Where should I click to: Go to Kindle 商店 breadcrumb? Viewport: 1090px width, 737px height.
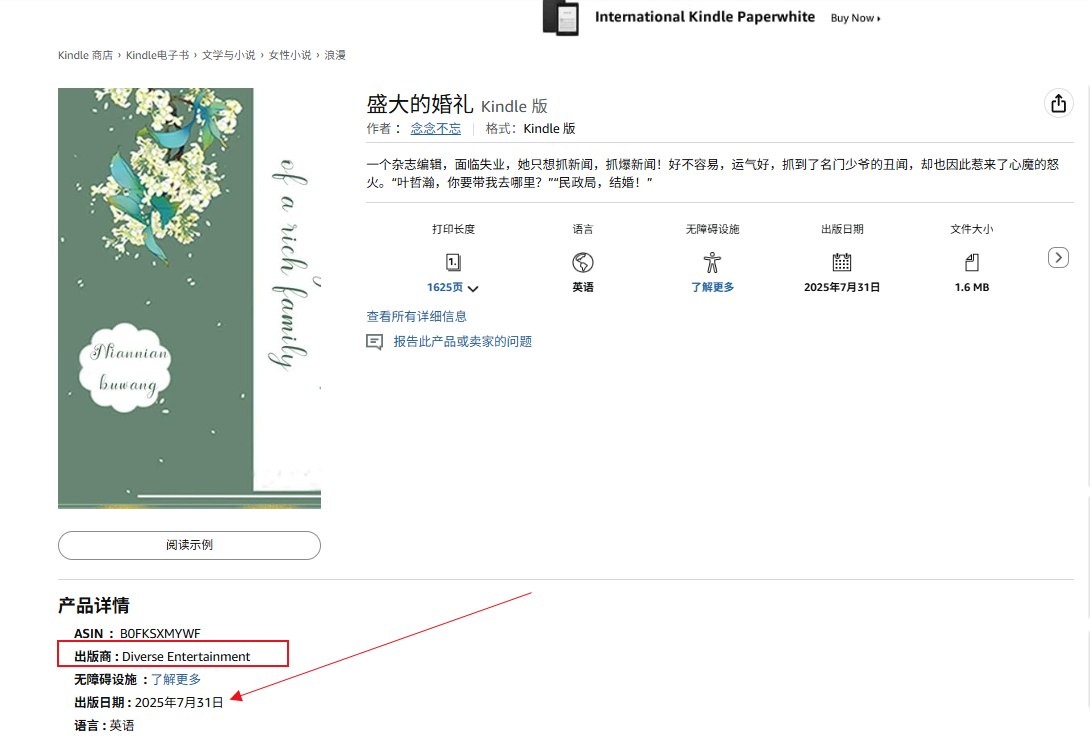pyautogui.click(x=85, y=55)
